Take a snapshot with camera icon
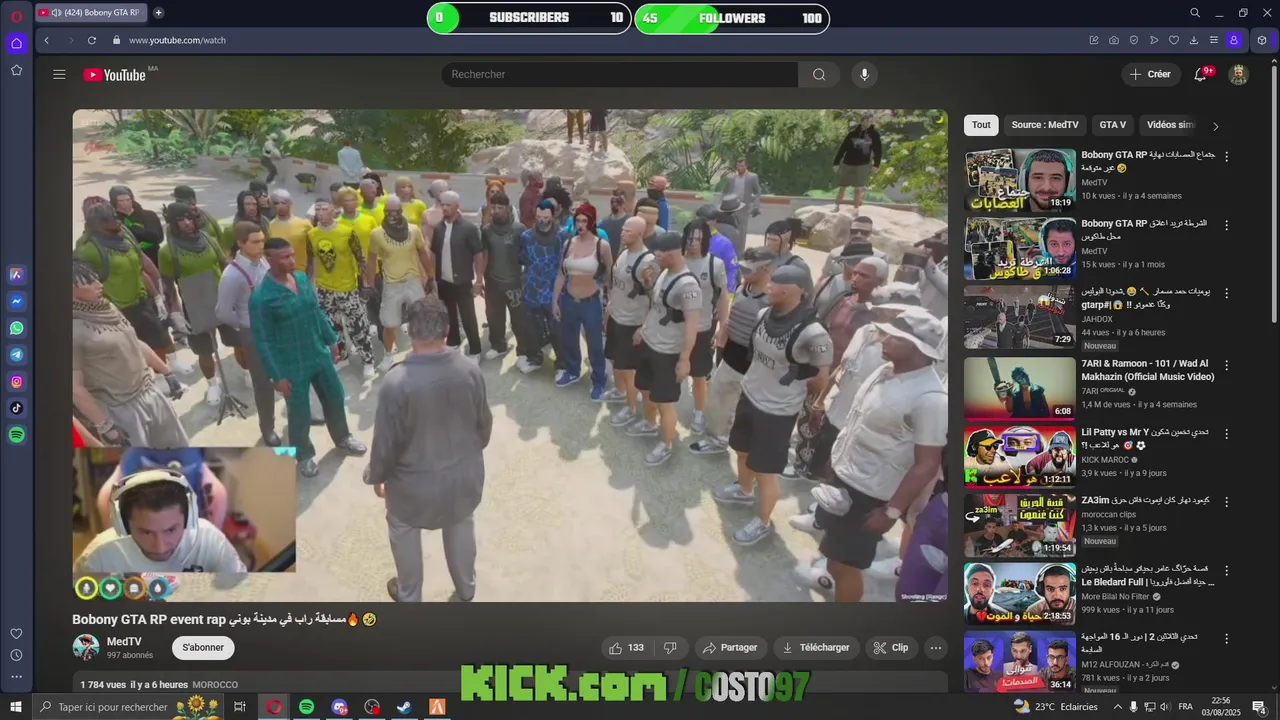1280x720 pixels. 1114,40
